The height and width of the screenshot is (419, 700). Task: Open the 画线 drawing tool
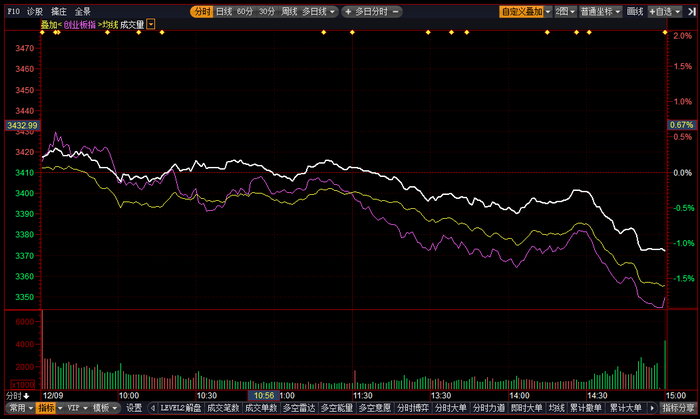(634, 12)
